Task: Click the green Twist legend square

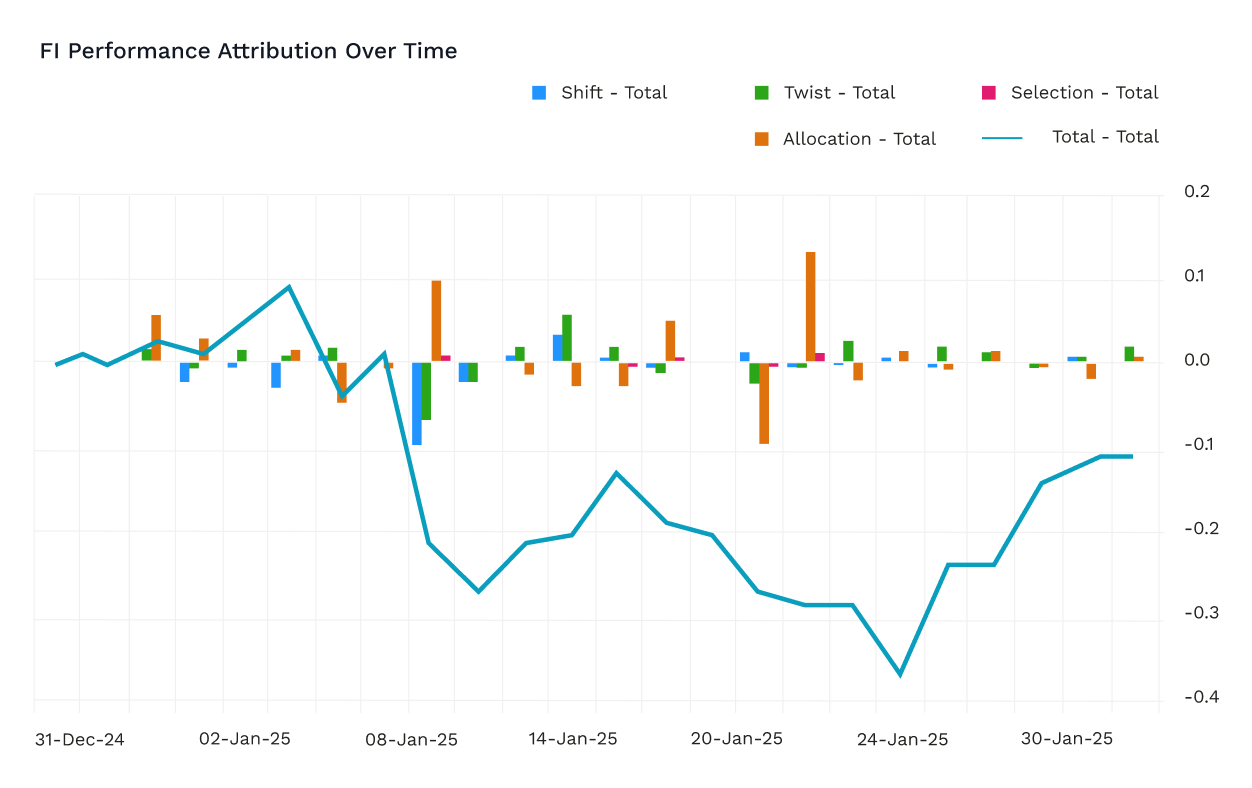Action: click(762, 93)
